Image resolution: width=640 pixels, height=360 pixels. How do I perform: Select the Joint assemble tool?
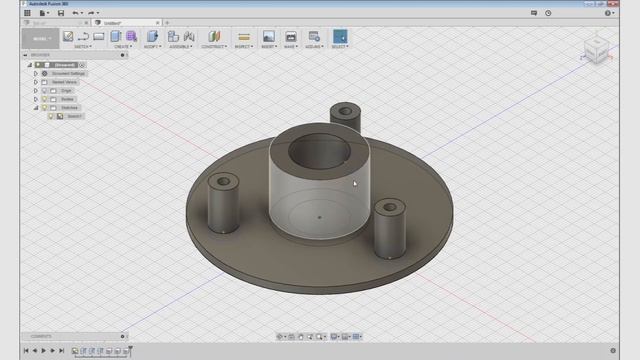pos(189,36)
